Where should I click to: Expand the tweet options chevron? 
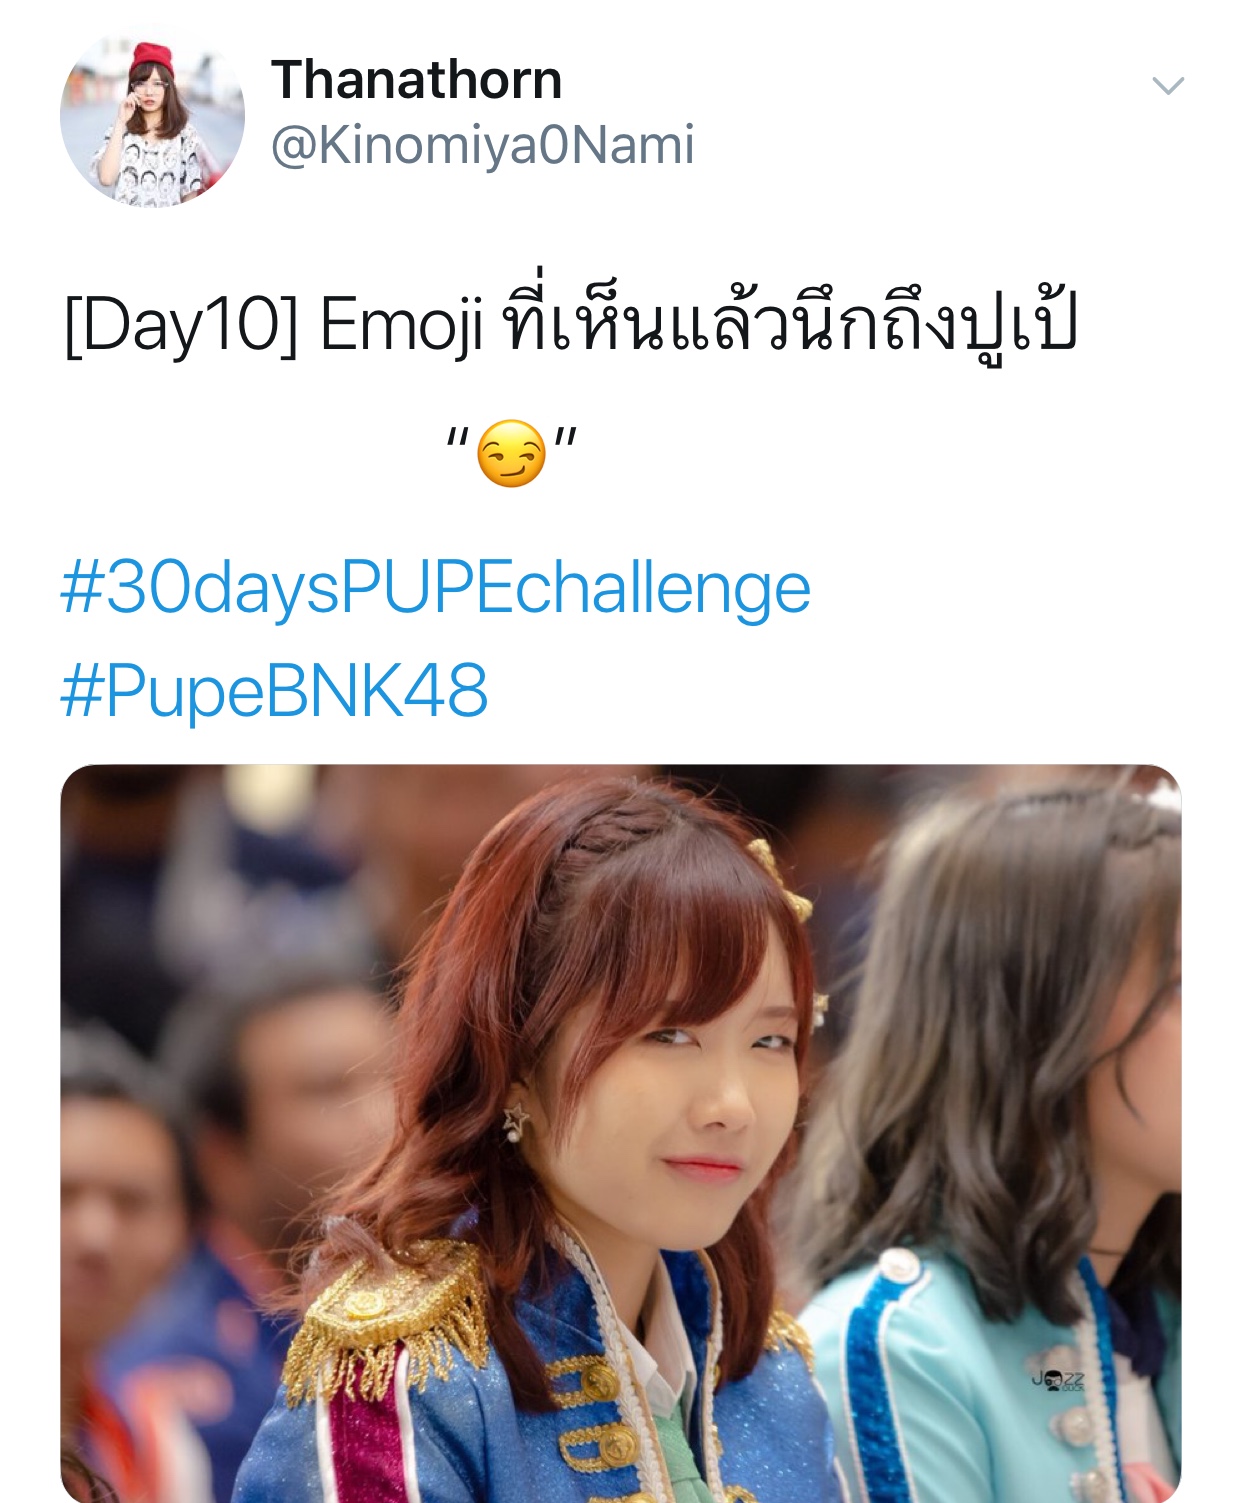coord(1168,85)
